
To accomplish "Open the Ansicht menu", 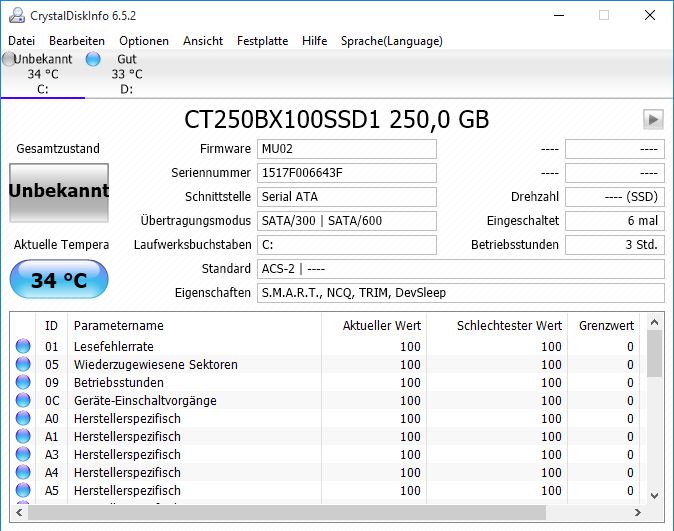I will (x=203, y=41).
